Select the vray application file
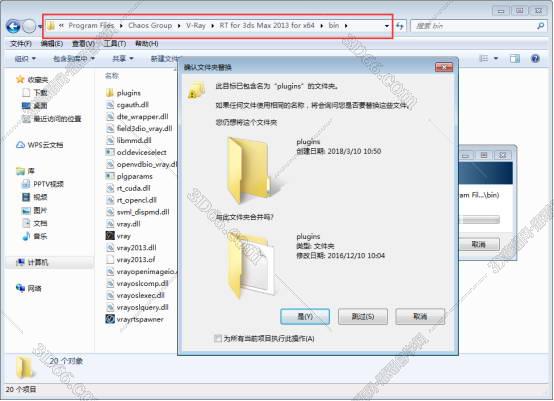This screenshot has height=401, width=554. 118,236
